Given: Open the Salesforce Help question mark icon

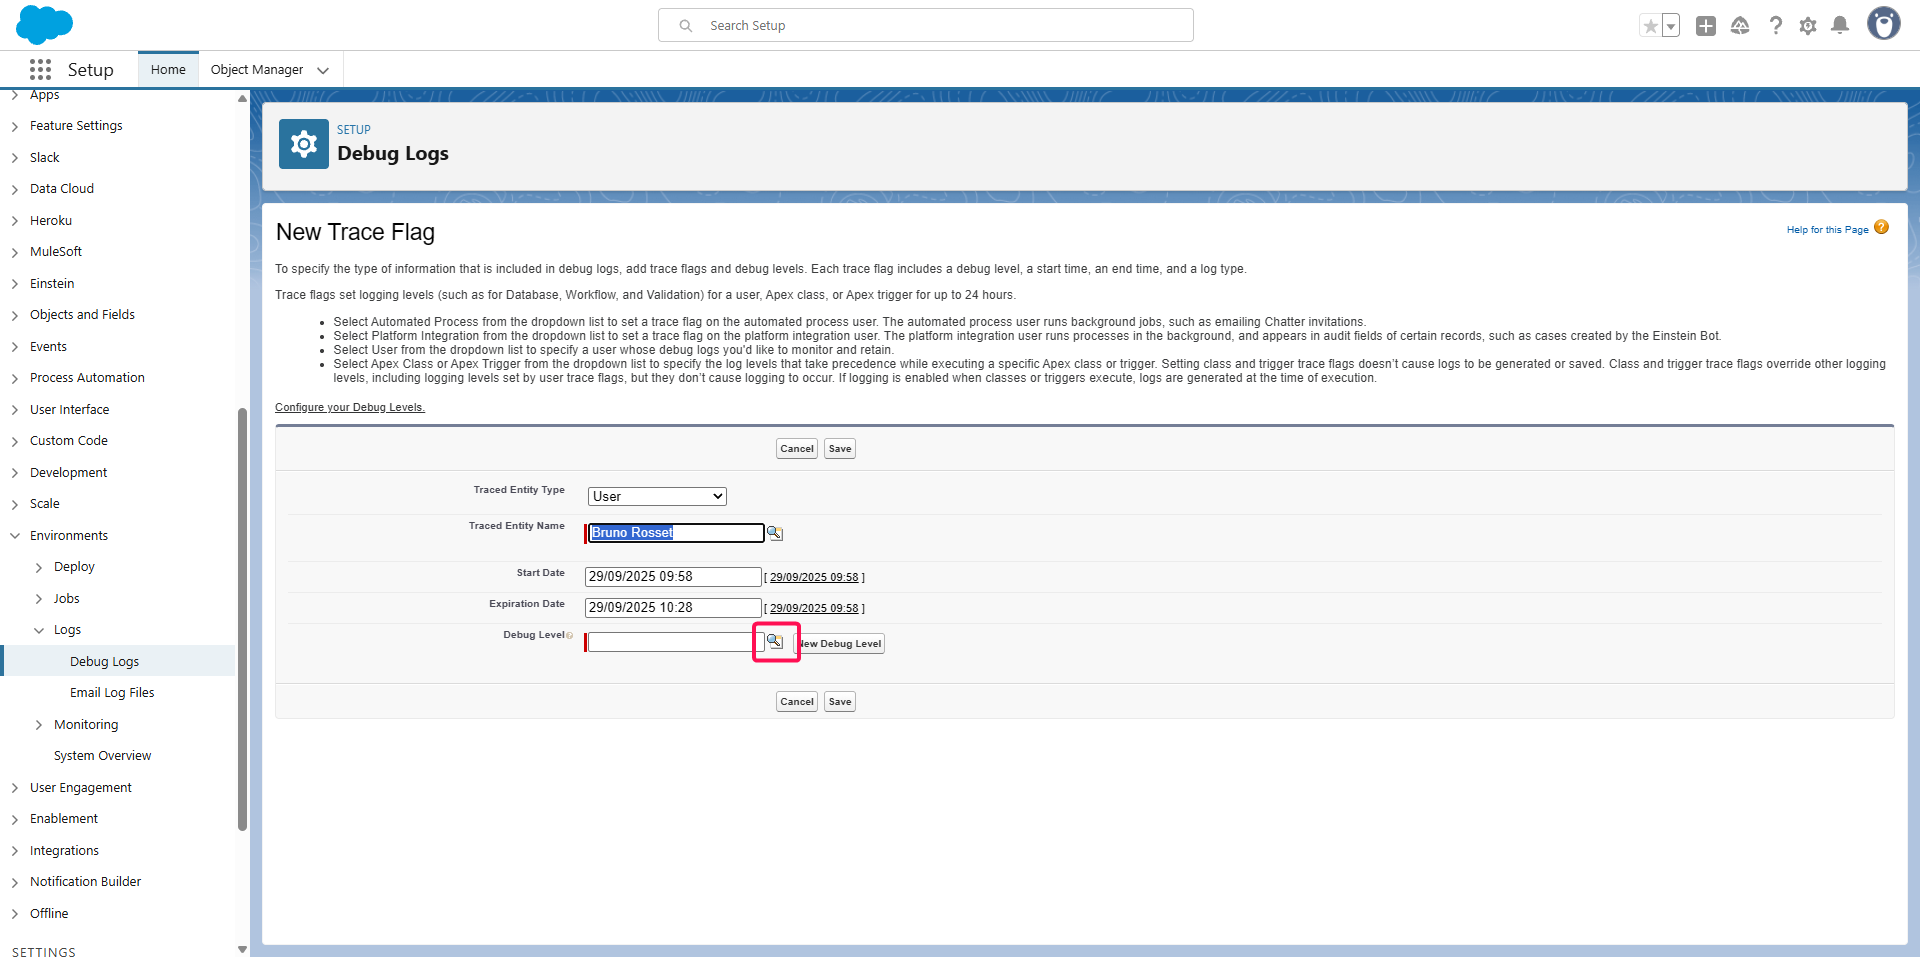Looking at the screenshot, I should click(x=1775, y=26).
